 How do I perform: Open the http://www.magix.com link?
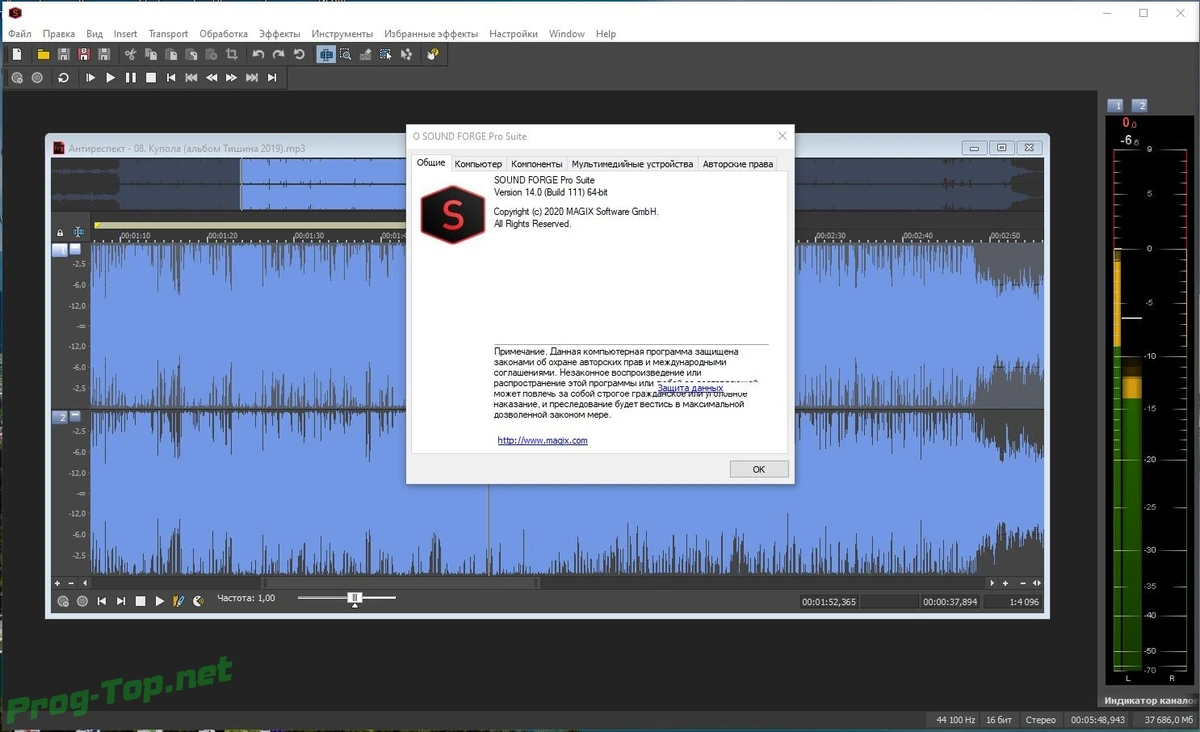[x=543, y=441]
